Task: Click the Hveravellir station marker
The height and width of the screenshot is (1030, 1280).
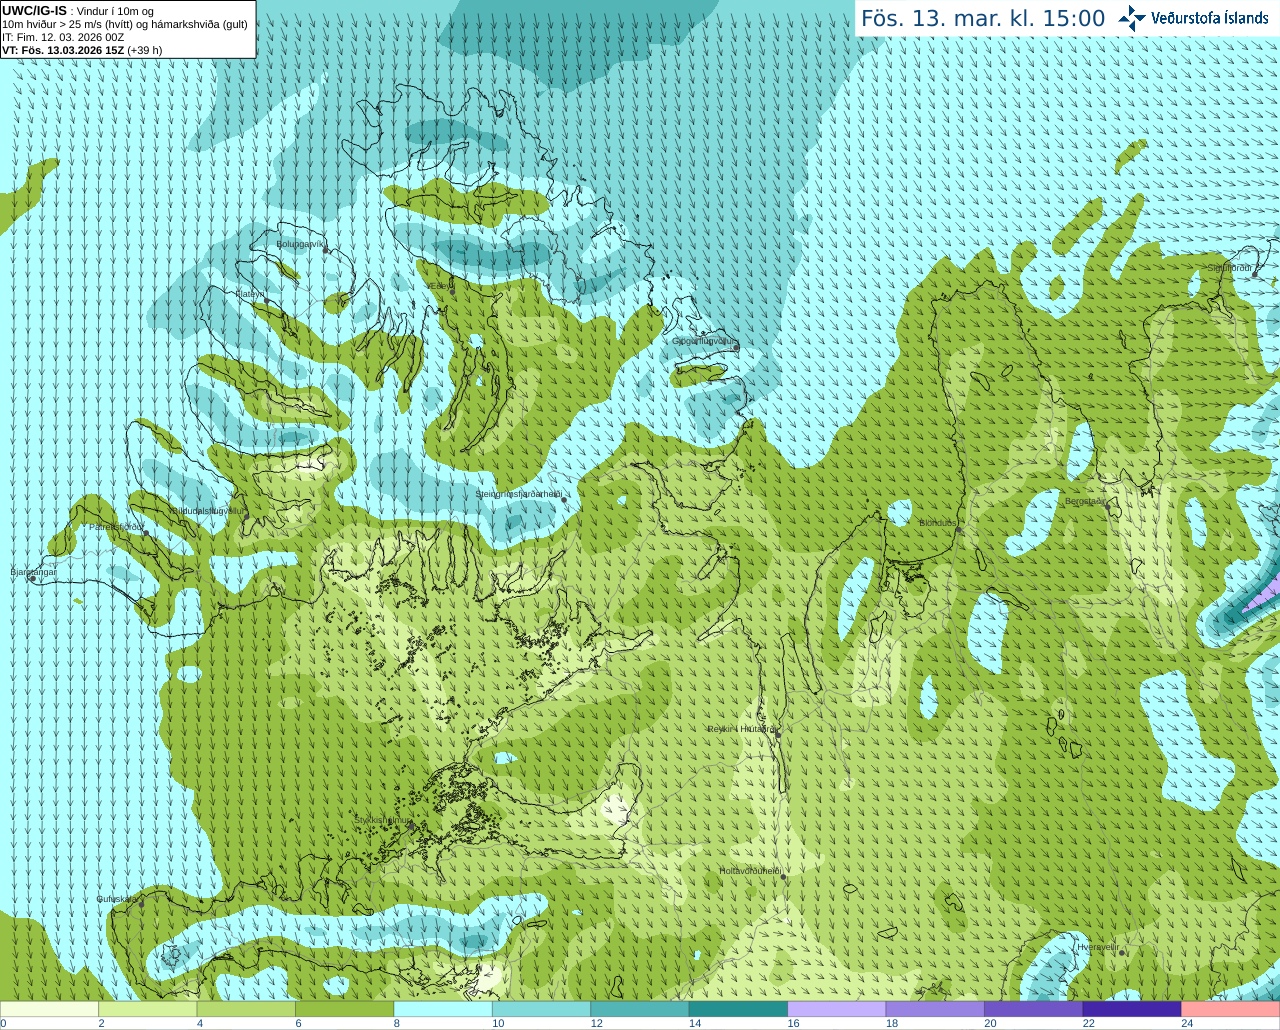Action: (x=1122, y=953)
